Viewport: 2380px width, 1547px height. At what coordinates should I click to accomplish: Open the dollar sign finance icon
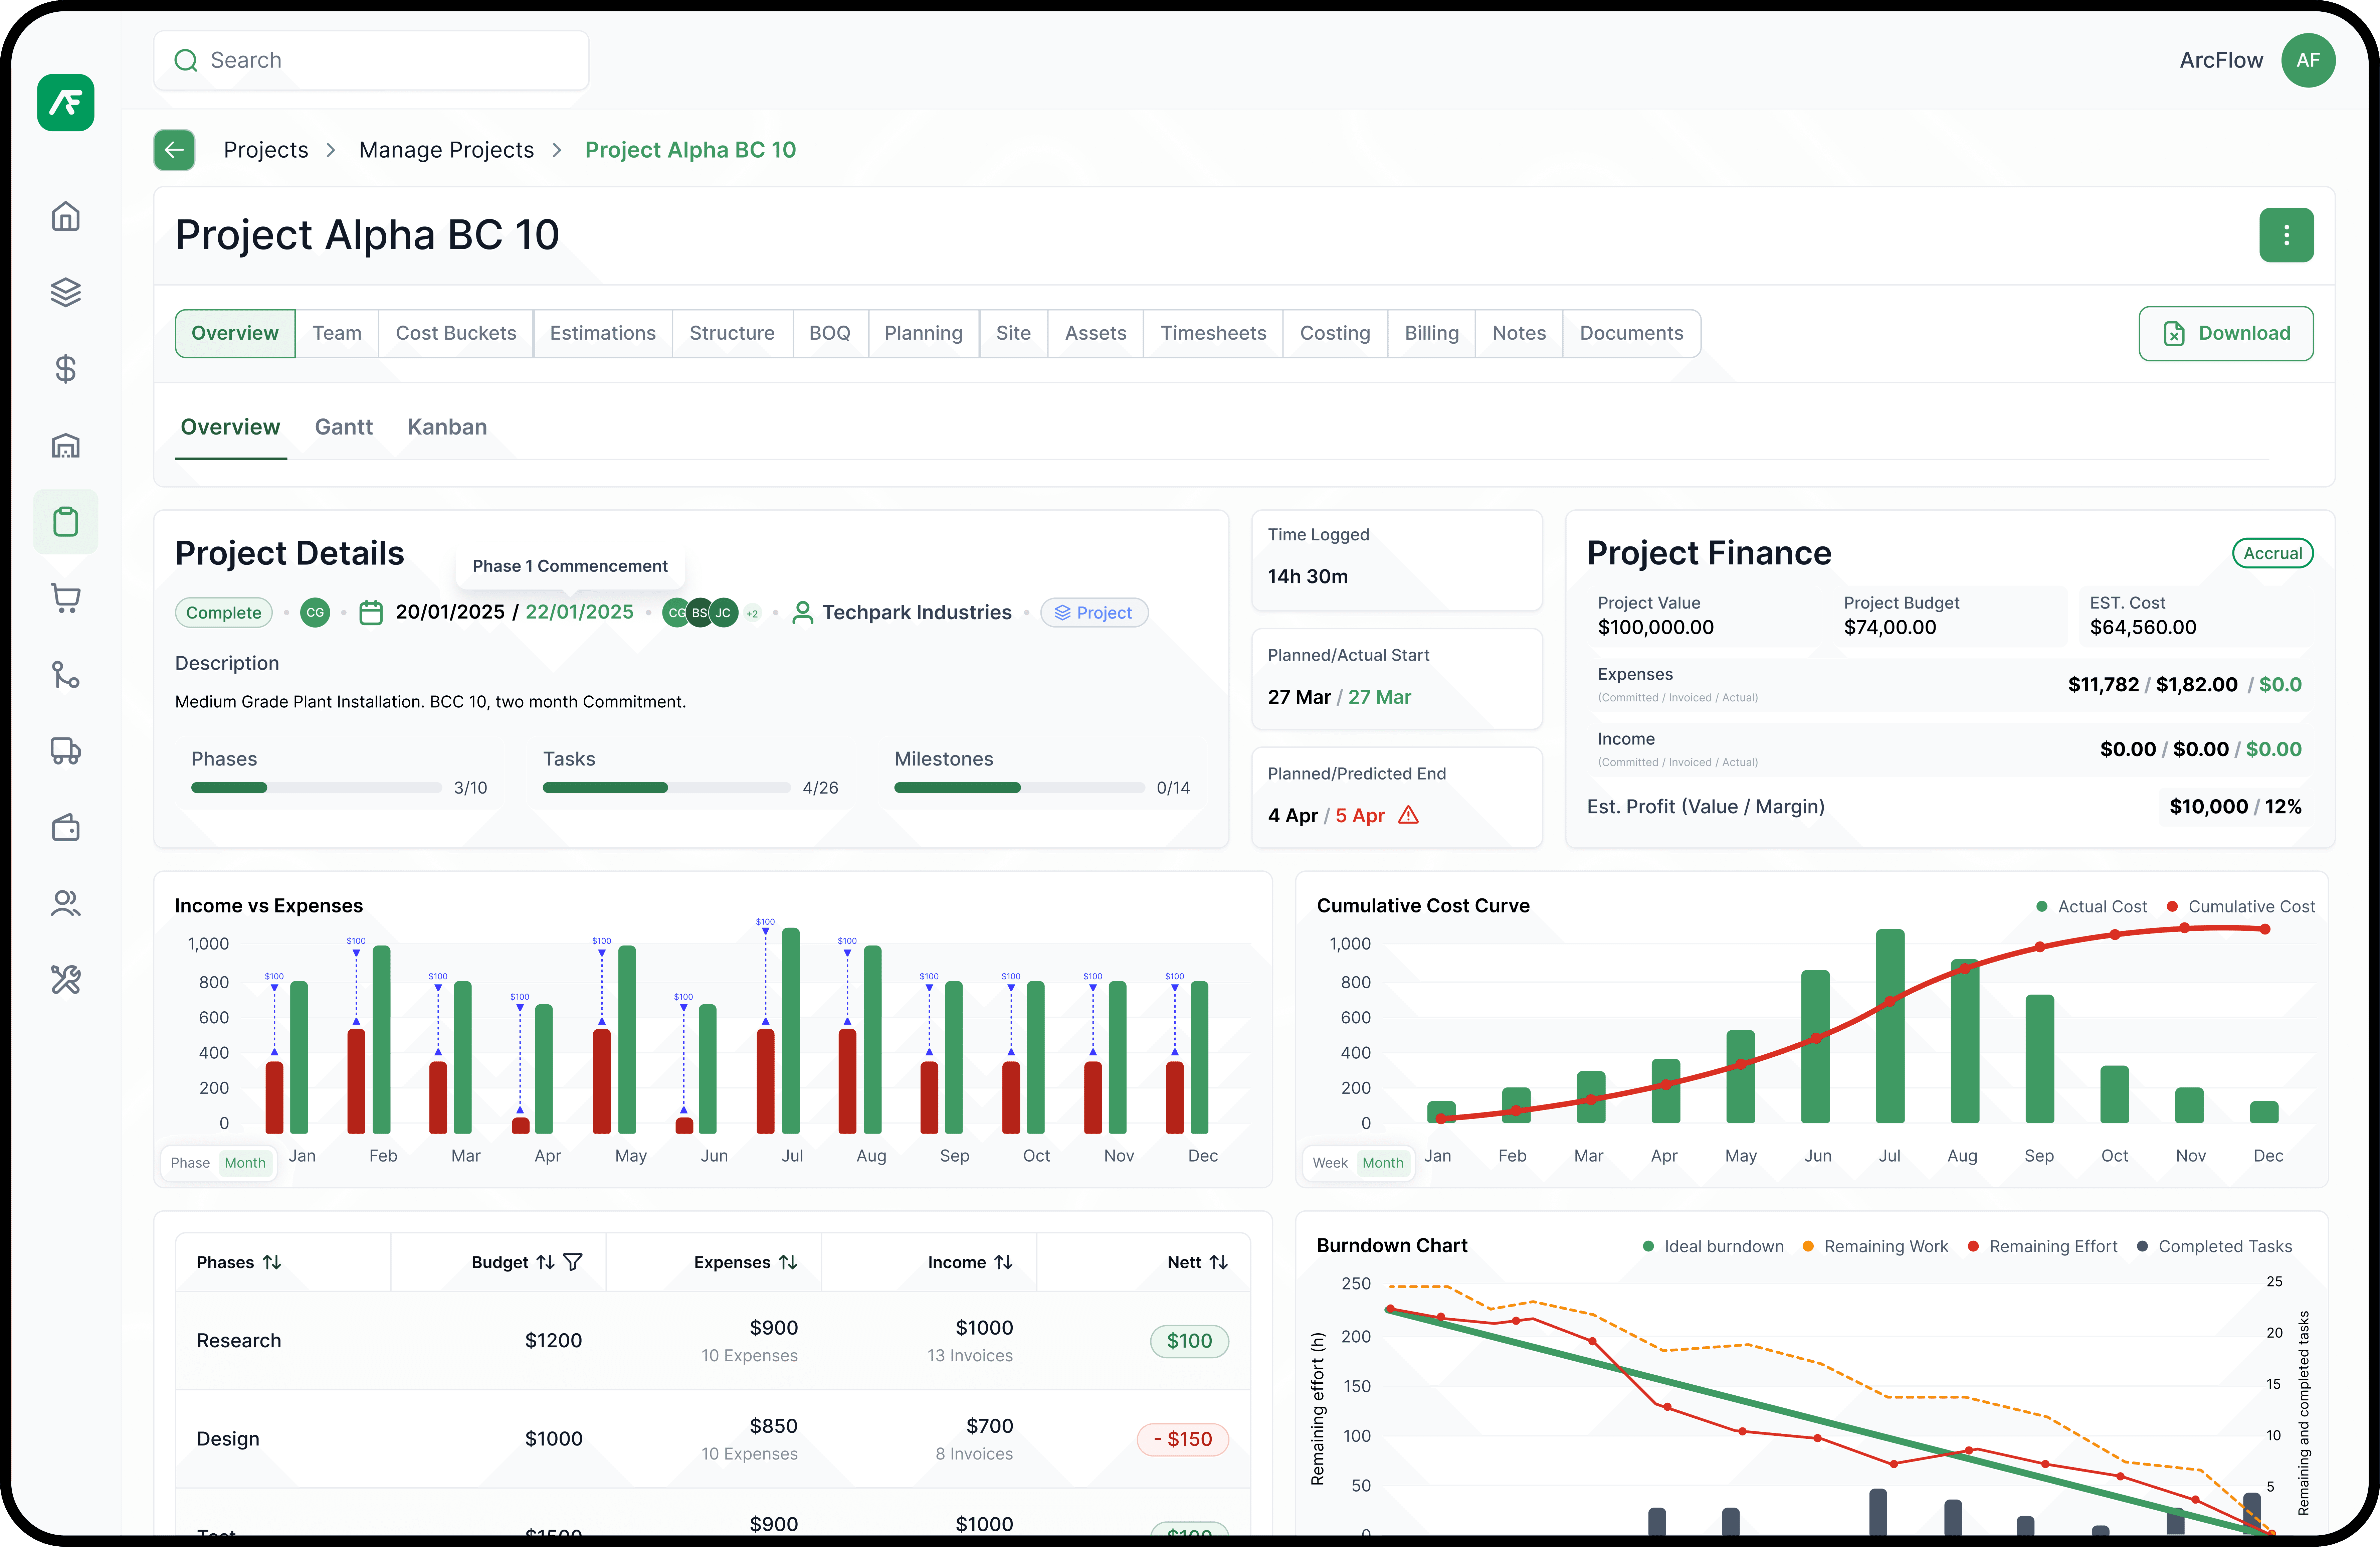click(66, 369)
